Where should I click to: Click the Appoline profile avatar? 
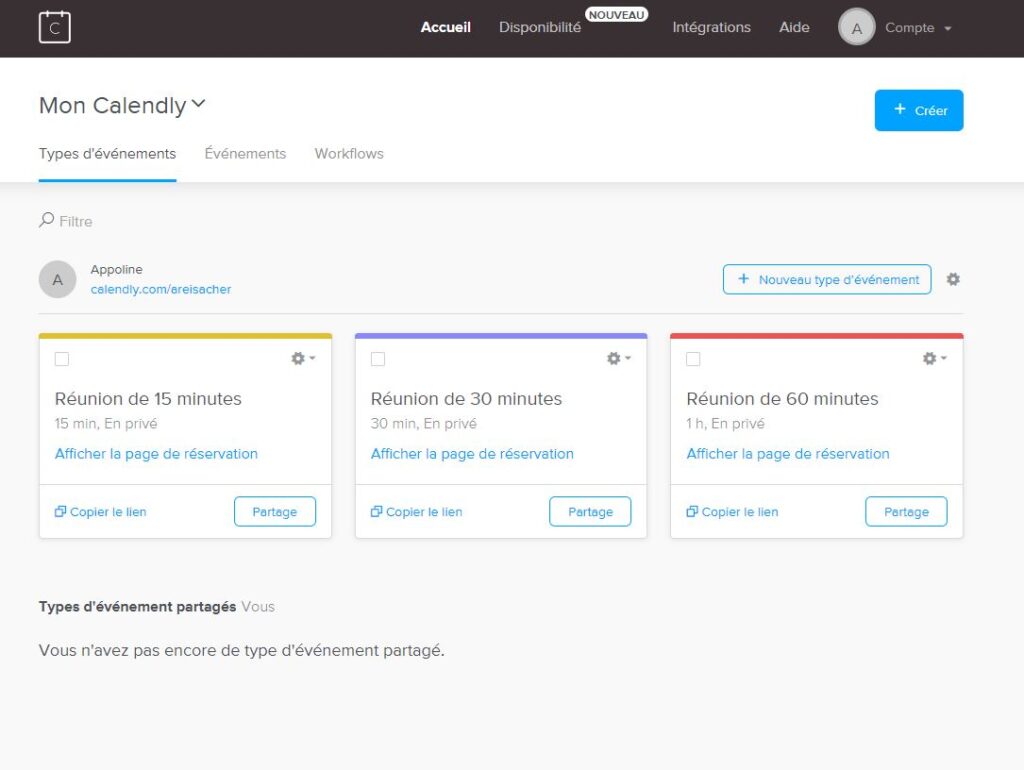point(57,279)
